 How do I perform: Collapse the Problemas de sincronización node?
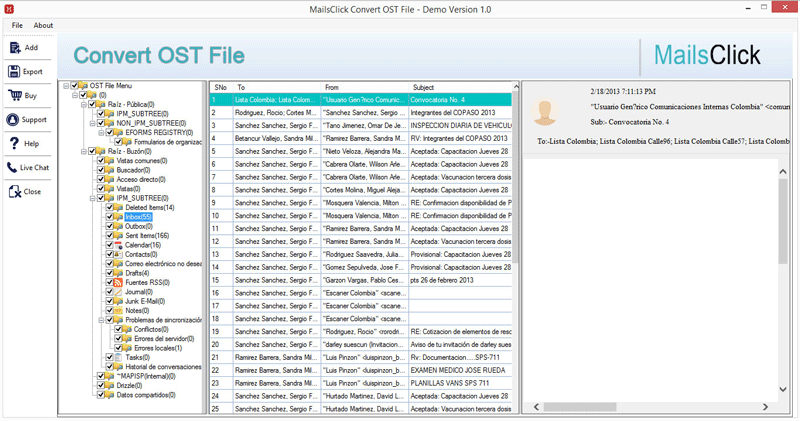[101, 320]
